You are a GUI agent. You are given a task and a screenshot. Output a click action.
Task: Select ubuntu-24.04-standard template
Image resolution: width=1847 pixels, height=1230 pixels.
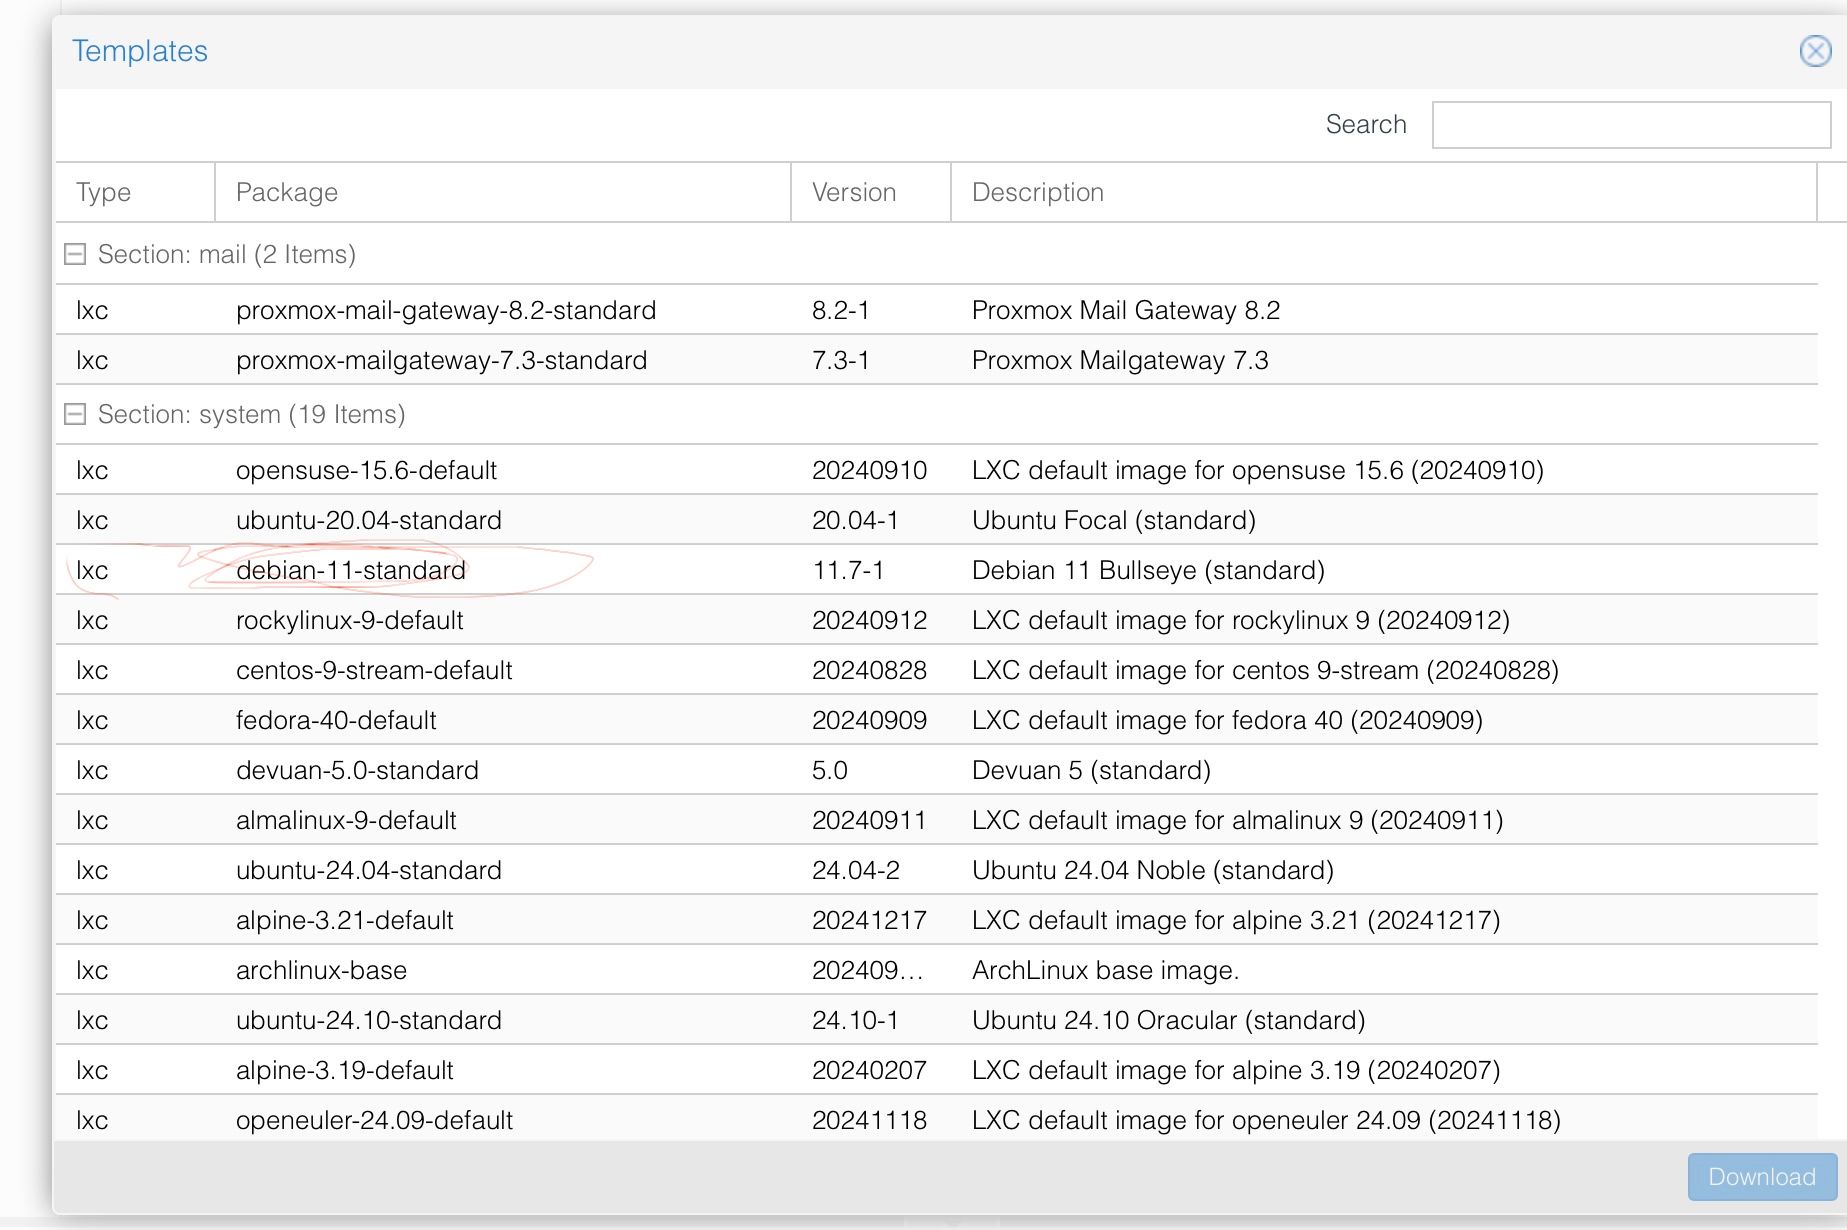[x=368, y=870]
